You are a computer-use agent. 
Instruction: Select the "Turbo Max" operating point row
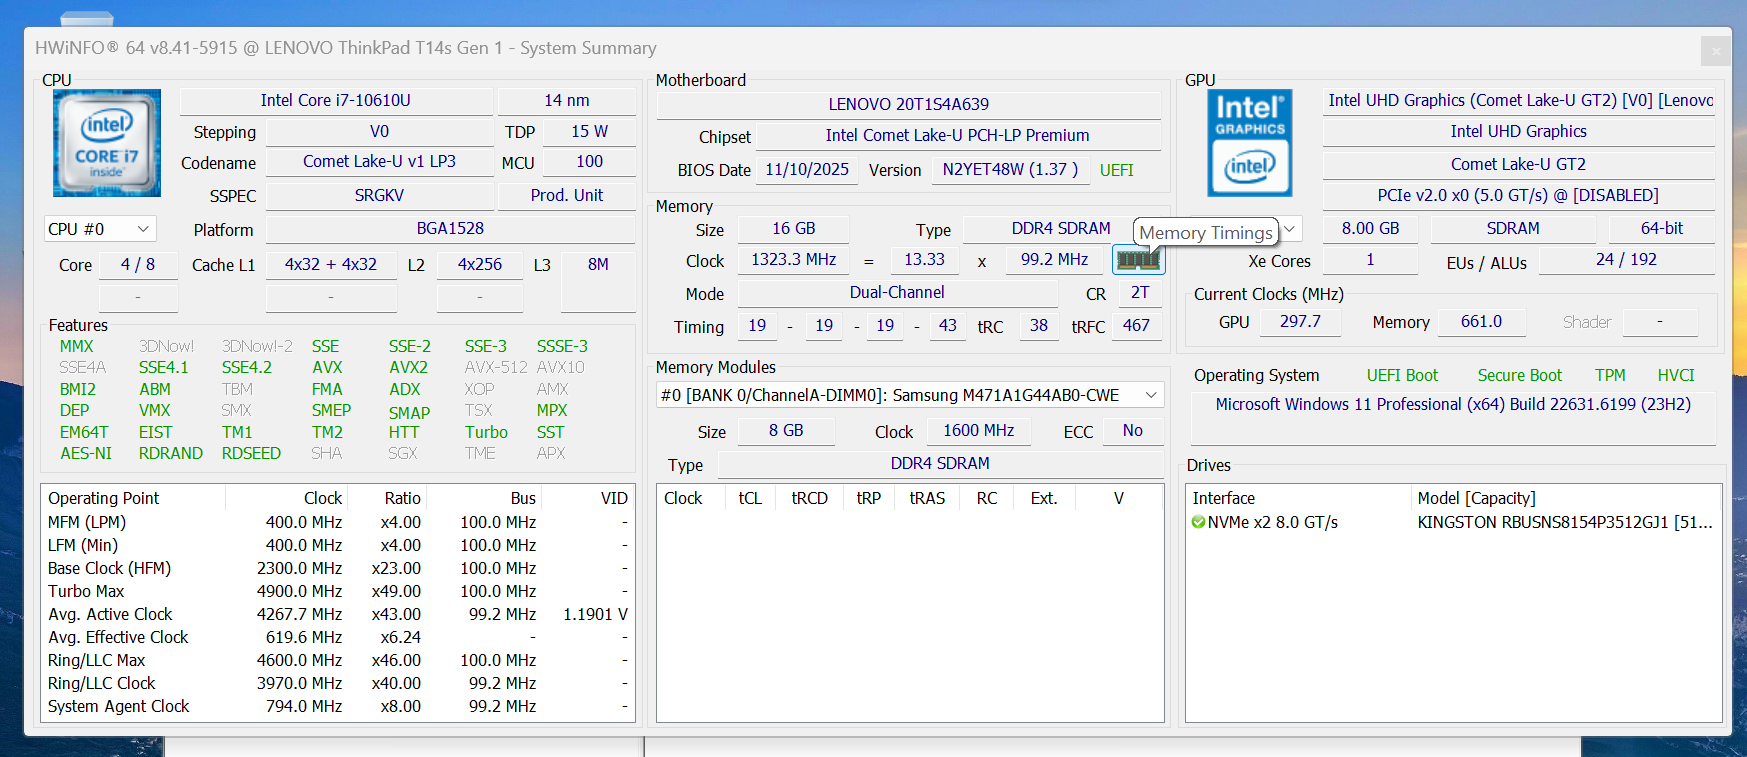point(338,591)
